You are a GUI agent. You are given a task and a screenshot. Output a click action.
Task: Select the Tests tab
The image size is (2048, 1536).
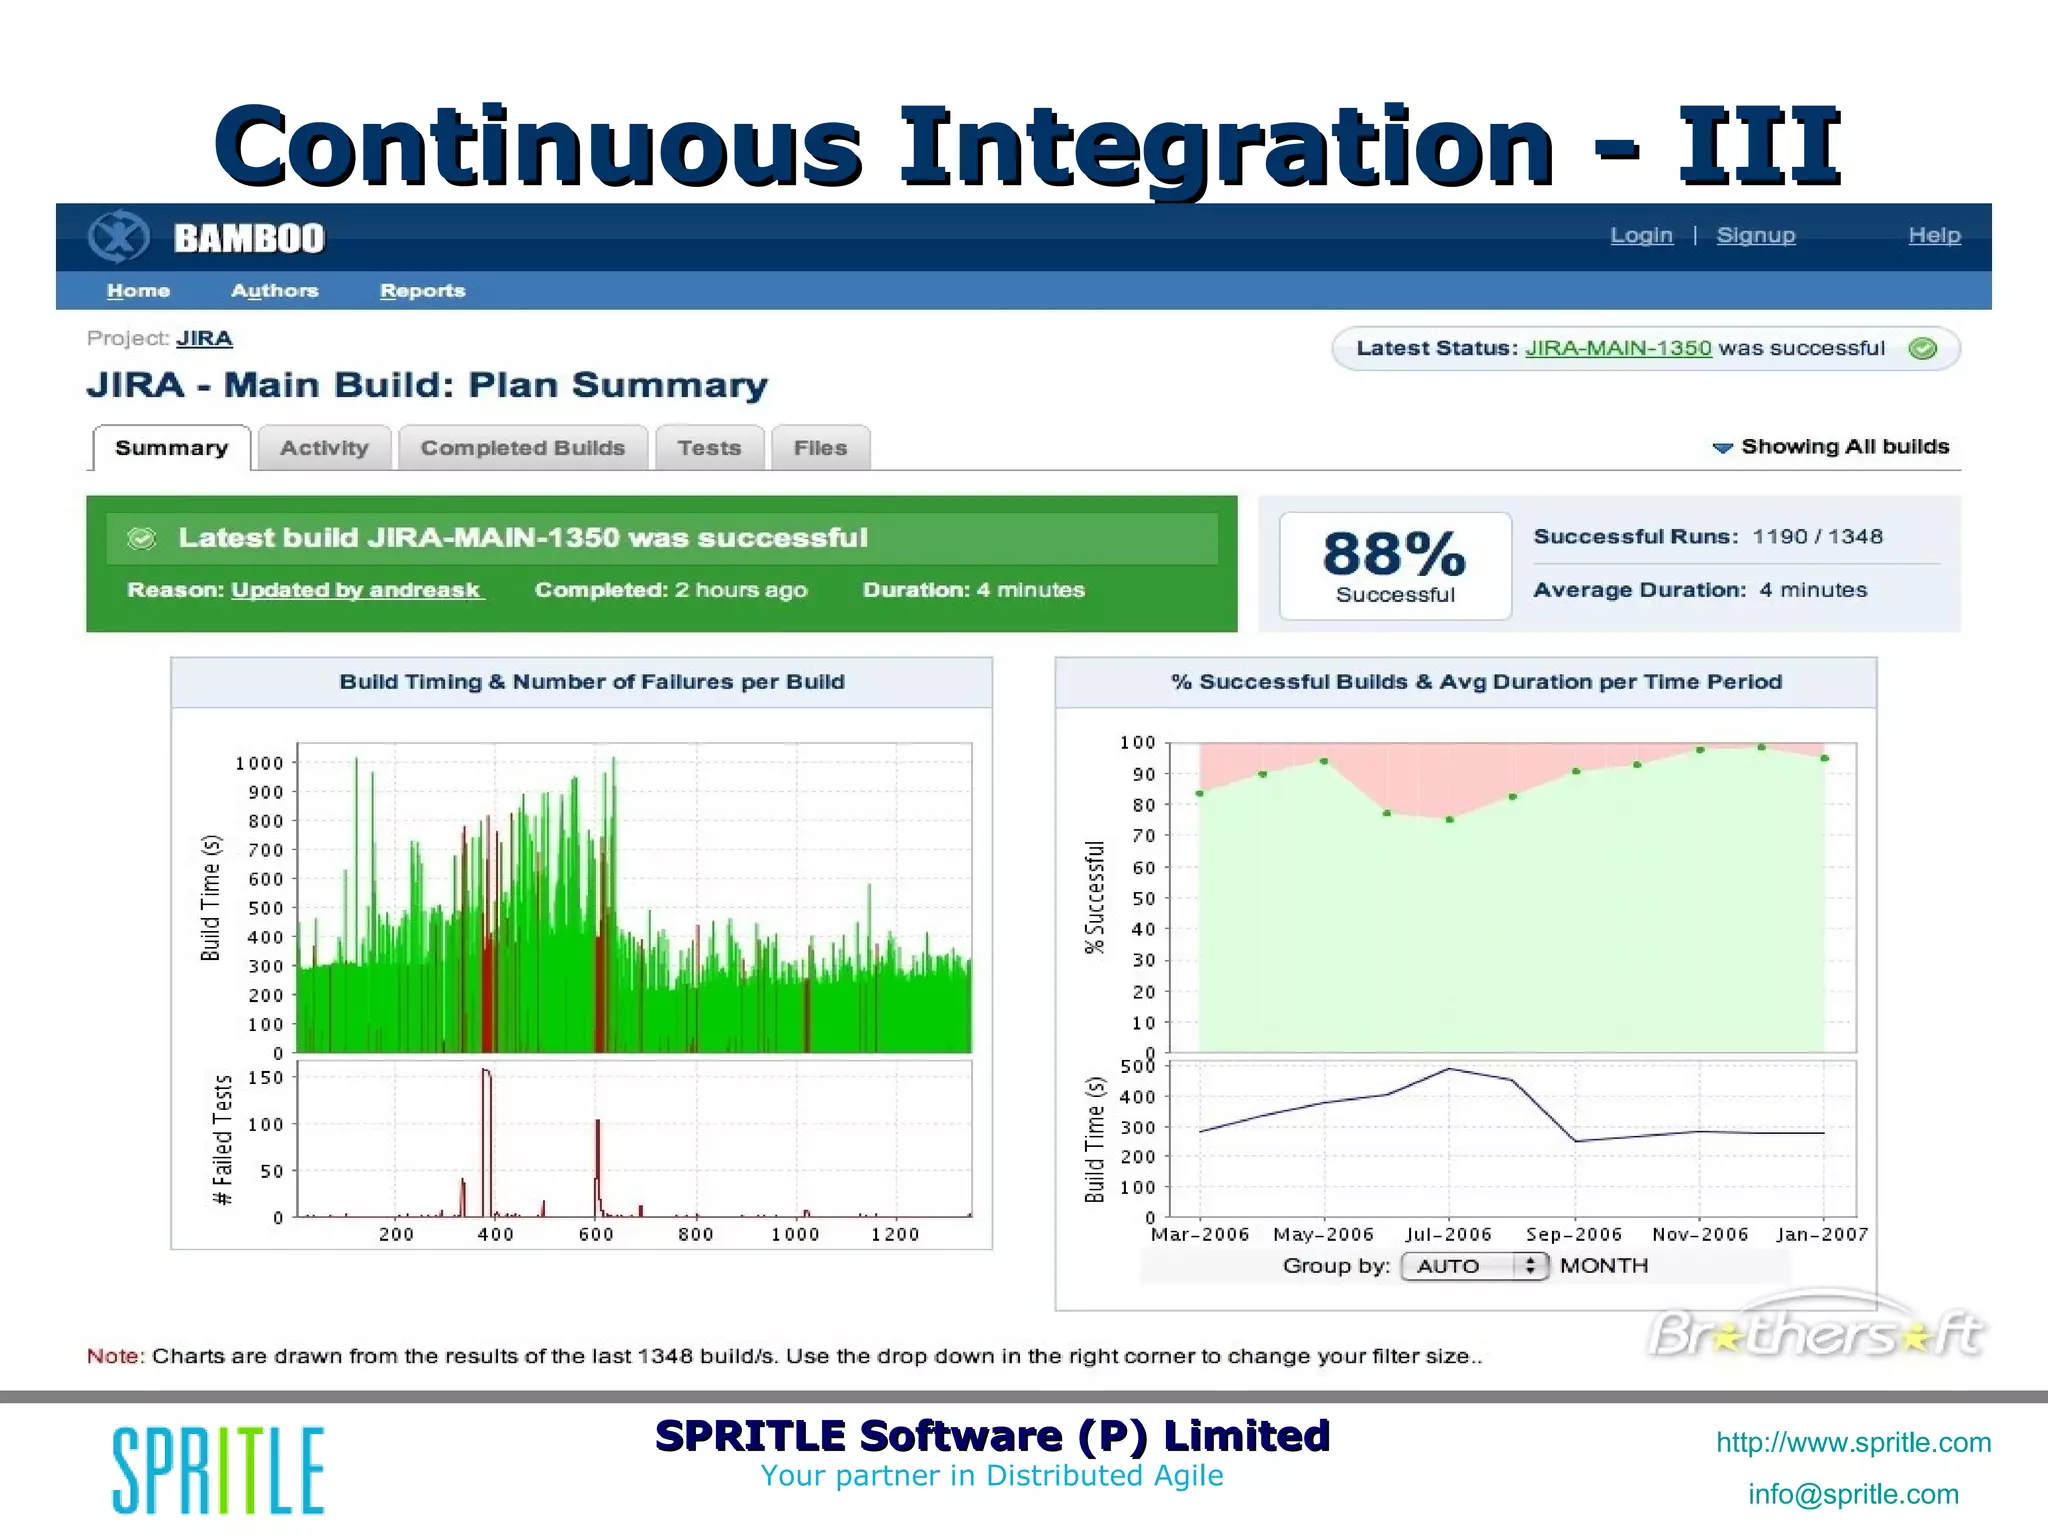pyautogui.click(x=709, y=448)
